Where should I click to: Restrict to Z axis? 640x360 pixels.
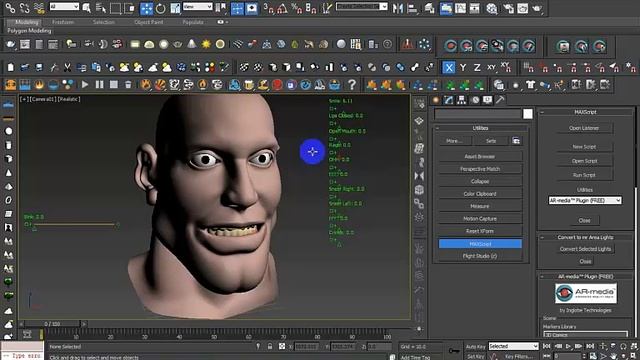pos(477,67)
